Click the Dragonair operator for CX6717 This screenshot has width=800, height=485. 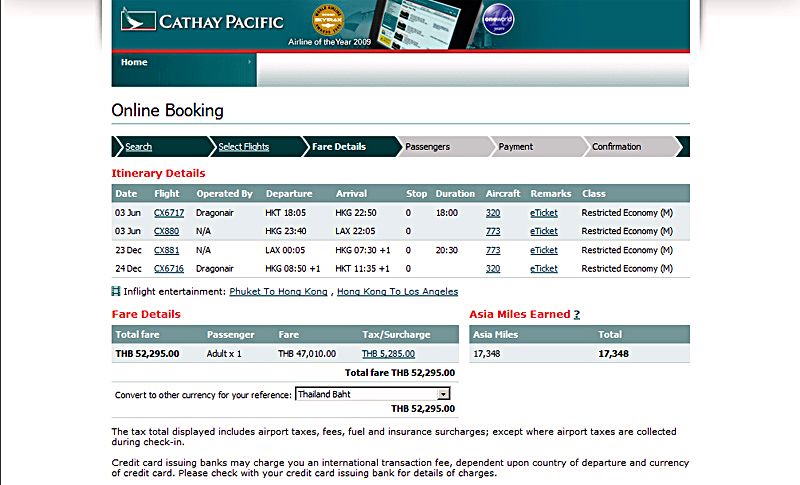click(x=215, y=213)
